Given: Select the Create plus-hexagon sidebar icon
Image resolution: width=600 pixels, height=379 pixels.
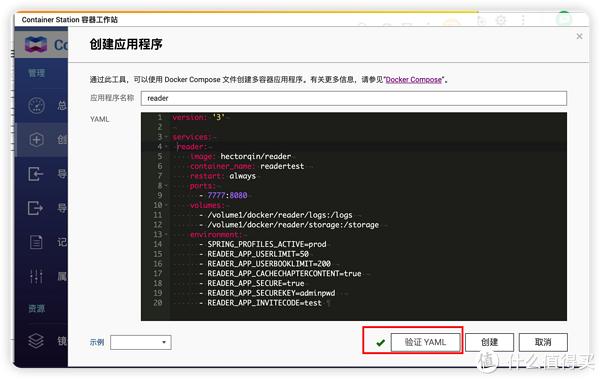Looking at the screenshot, I should tap(36, 140).
